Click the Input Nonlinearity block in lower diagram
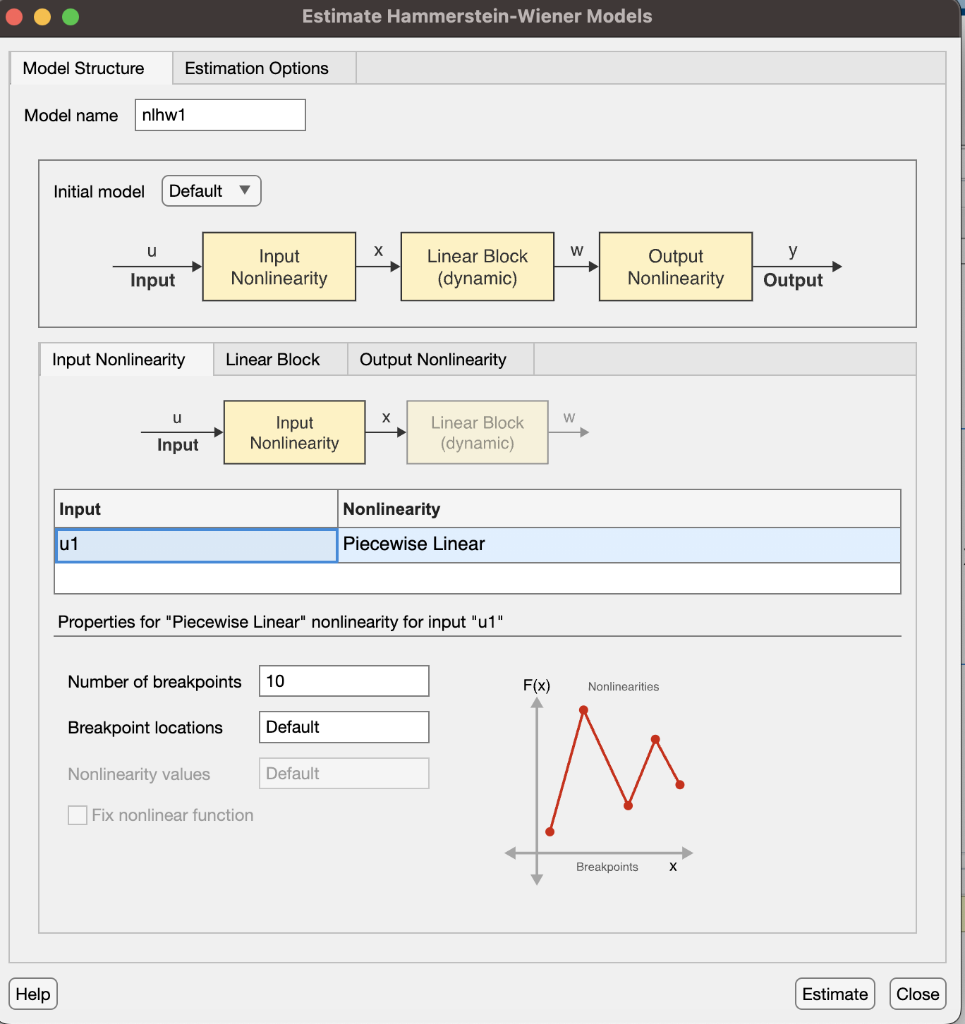 [x=293, y=432]
